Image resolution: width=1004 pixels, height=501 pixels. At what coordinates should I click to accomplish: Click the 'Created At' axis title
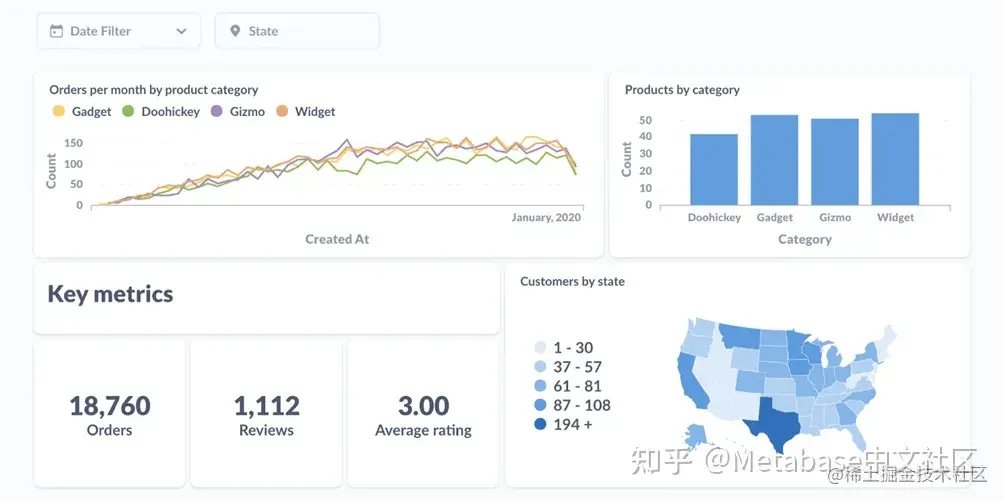pos(337,239)
